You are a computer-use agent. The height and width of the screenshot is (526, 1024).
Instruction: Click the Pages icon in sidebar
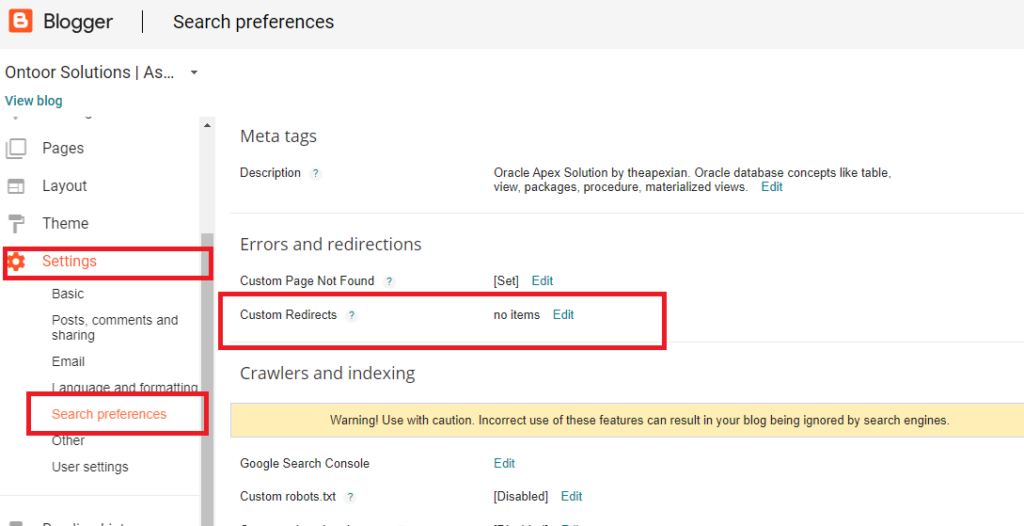pos(16,148)
